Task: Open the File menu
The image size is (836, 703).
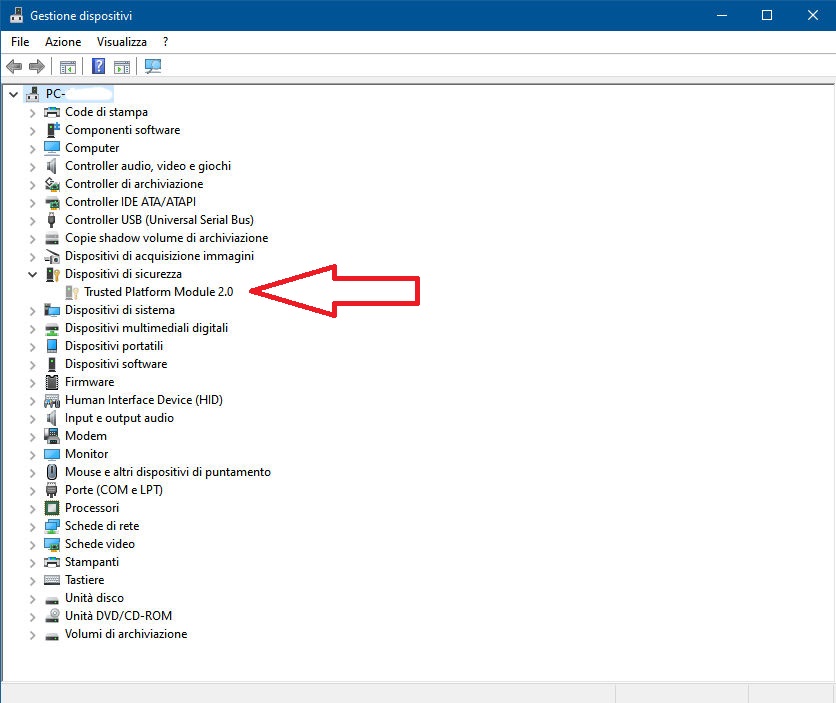Action: click(20, 42)
